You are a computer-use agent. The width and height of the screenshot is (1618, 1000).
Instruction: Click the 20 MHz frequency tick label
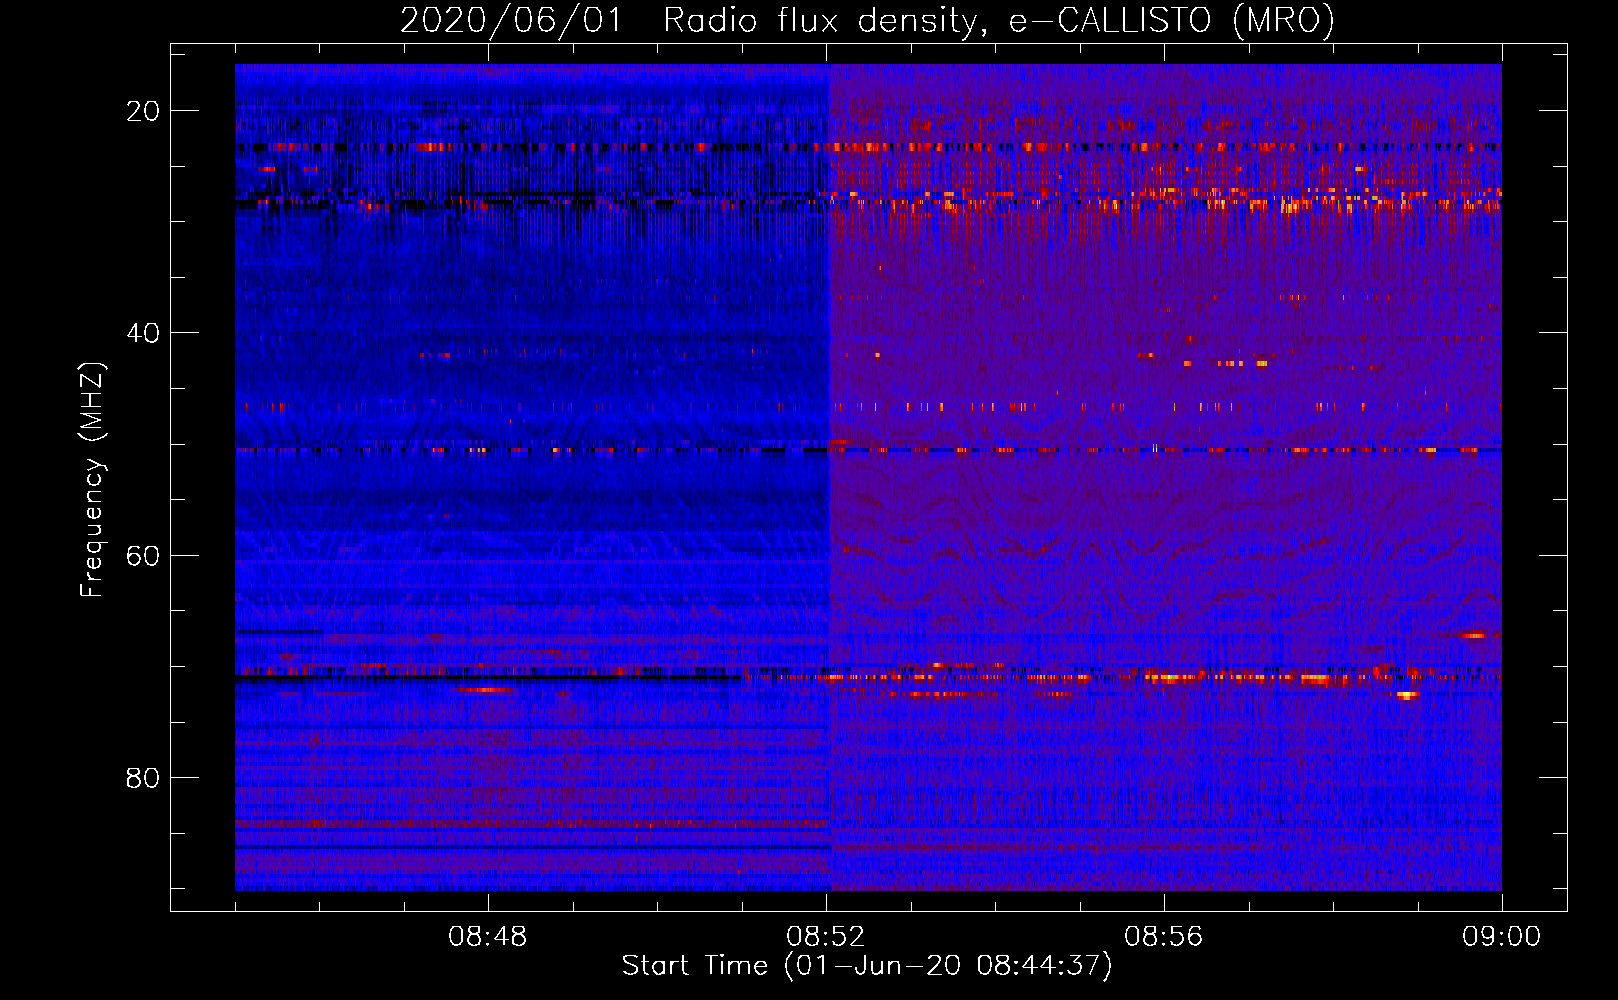(143, 111)
